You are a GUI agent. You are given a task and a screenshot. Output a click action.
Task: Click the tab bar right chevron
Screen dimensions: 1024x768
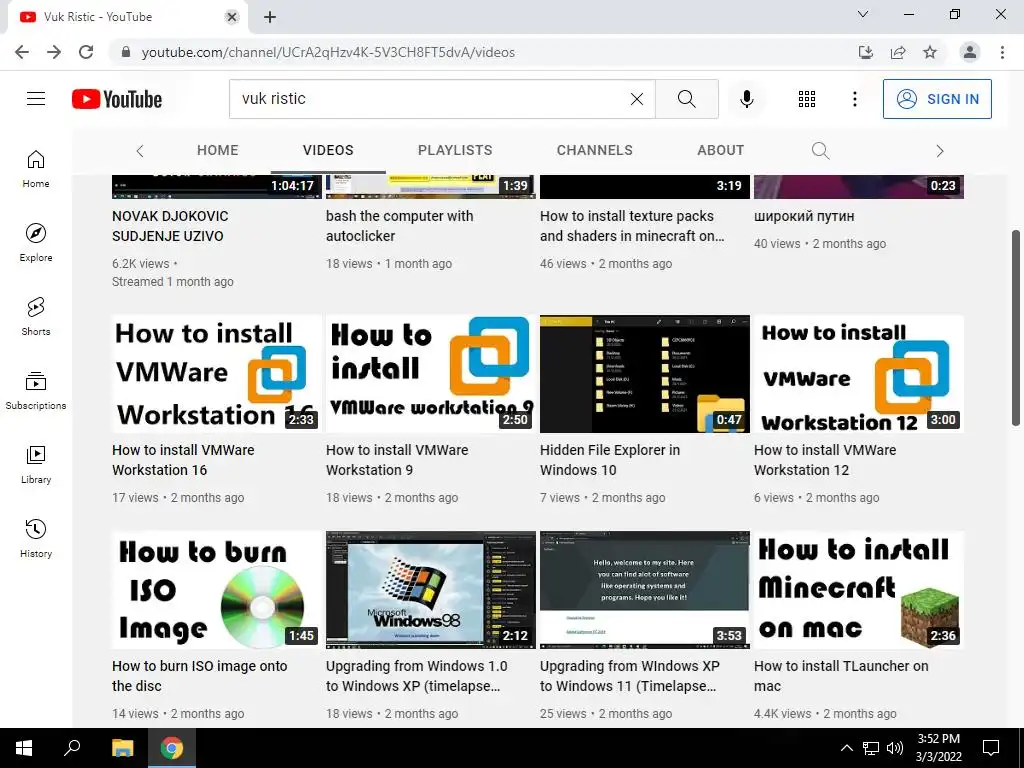tap(940, 151)
